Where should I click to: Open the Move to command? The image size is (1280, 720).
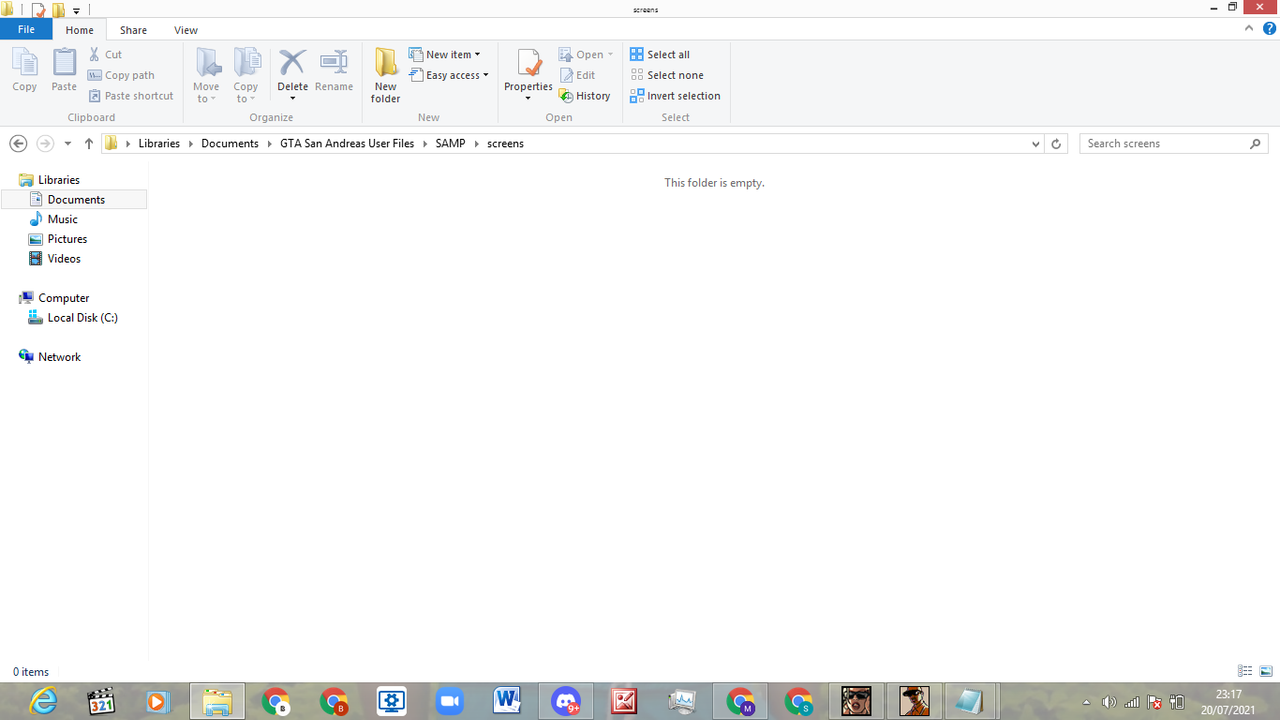pyautogui.click(x=207, y=75)
